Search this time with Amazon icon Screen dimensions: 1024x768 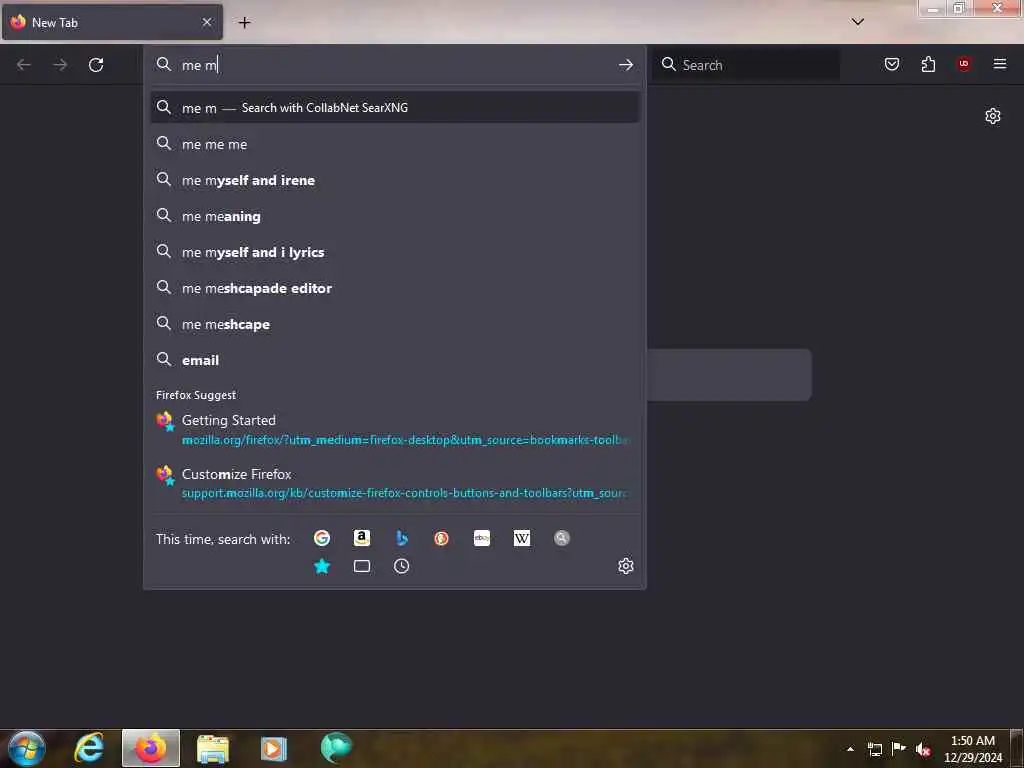362,538
